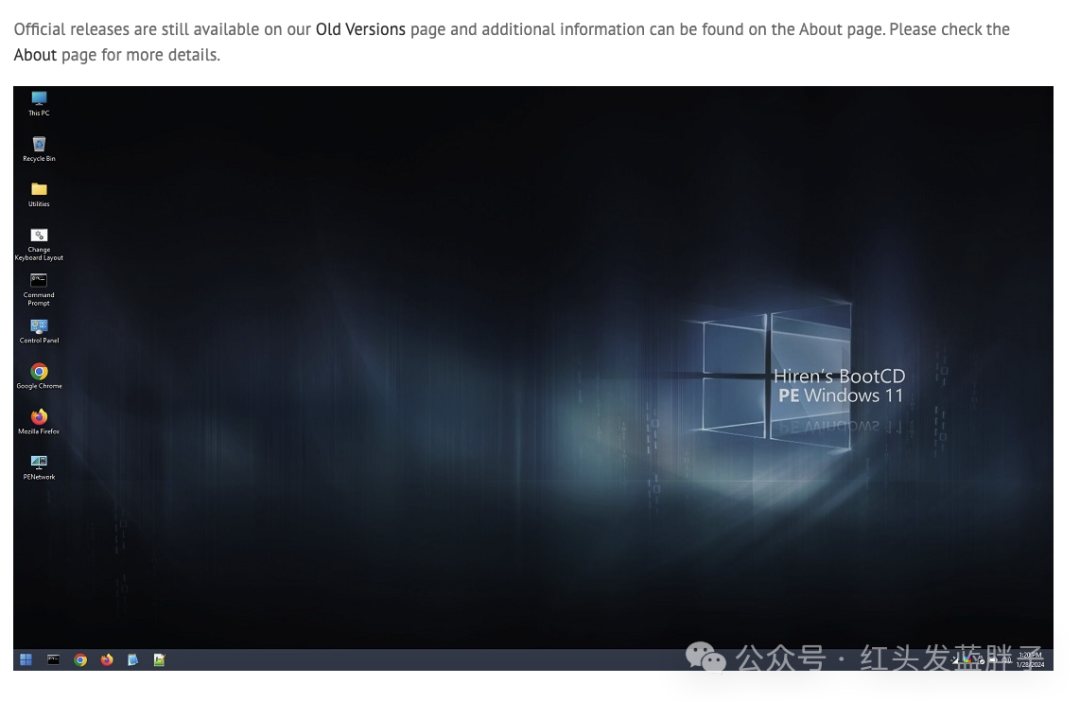Open the green image icon on the taskbar
The width and height of the screenshot is (1080, 702).
159,659
